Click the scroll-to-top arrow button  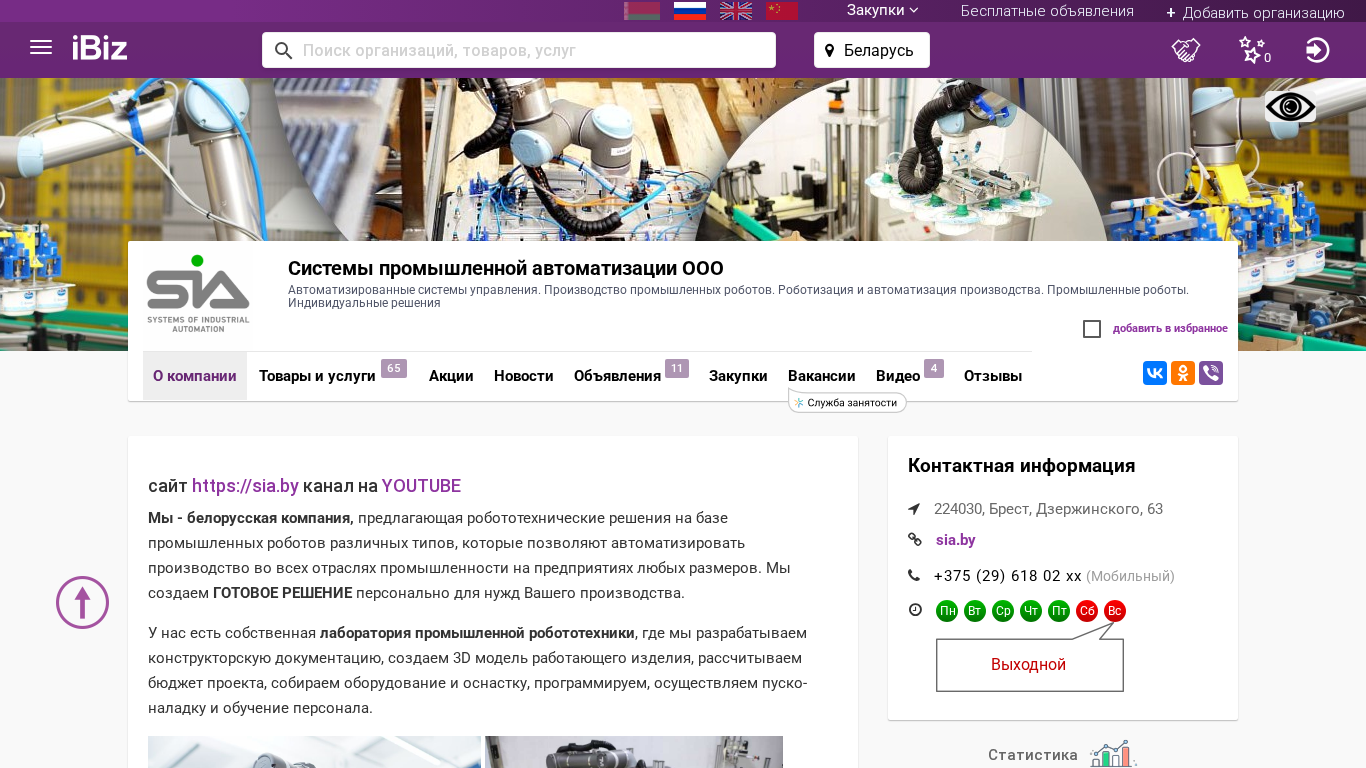[x=82, y=602]
